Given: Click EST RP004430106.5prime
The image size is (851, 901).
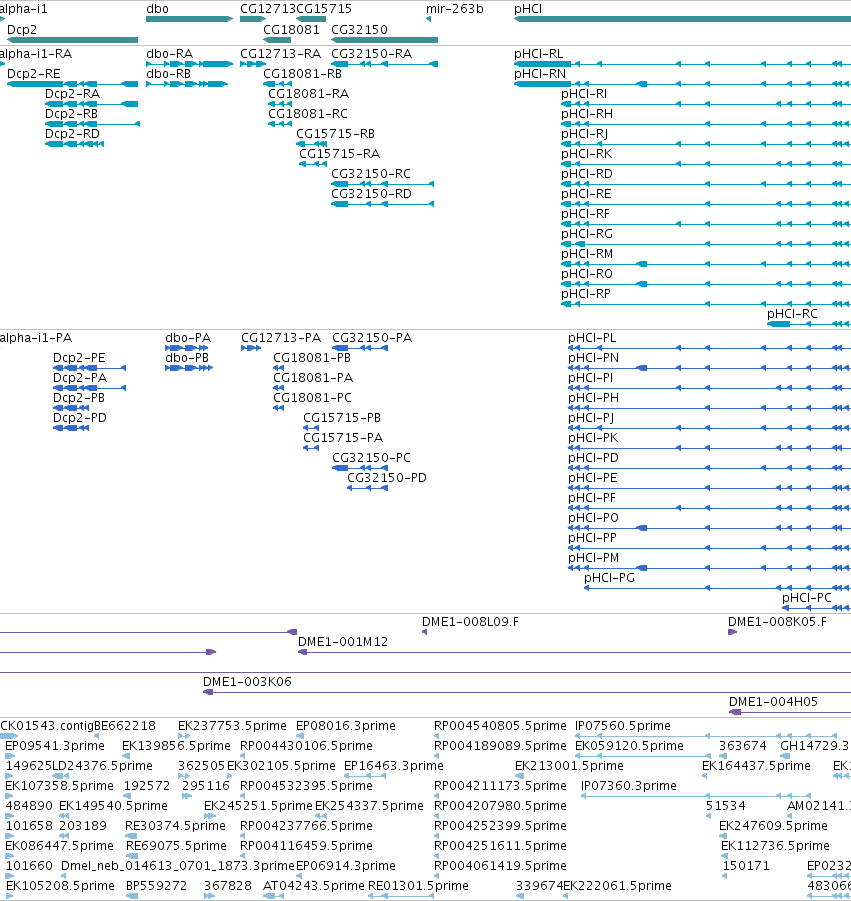Looking at the screenshot, I should click(306, 746).
